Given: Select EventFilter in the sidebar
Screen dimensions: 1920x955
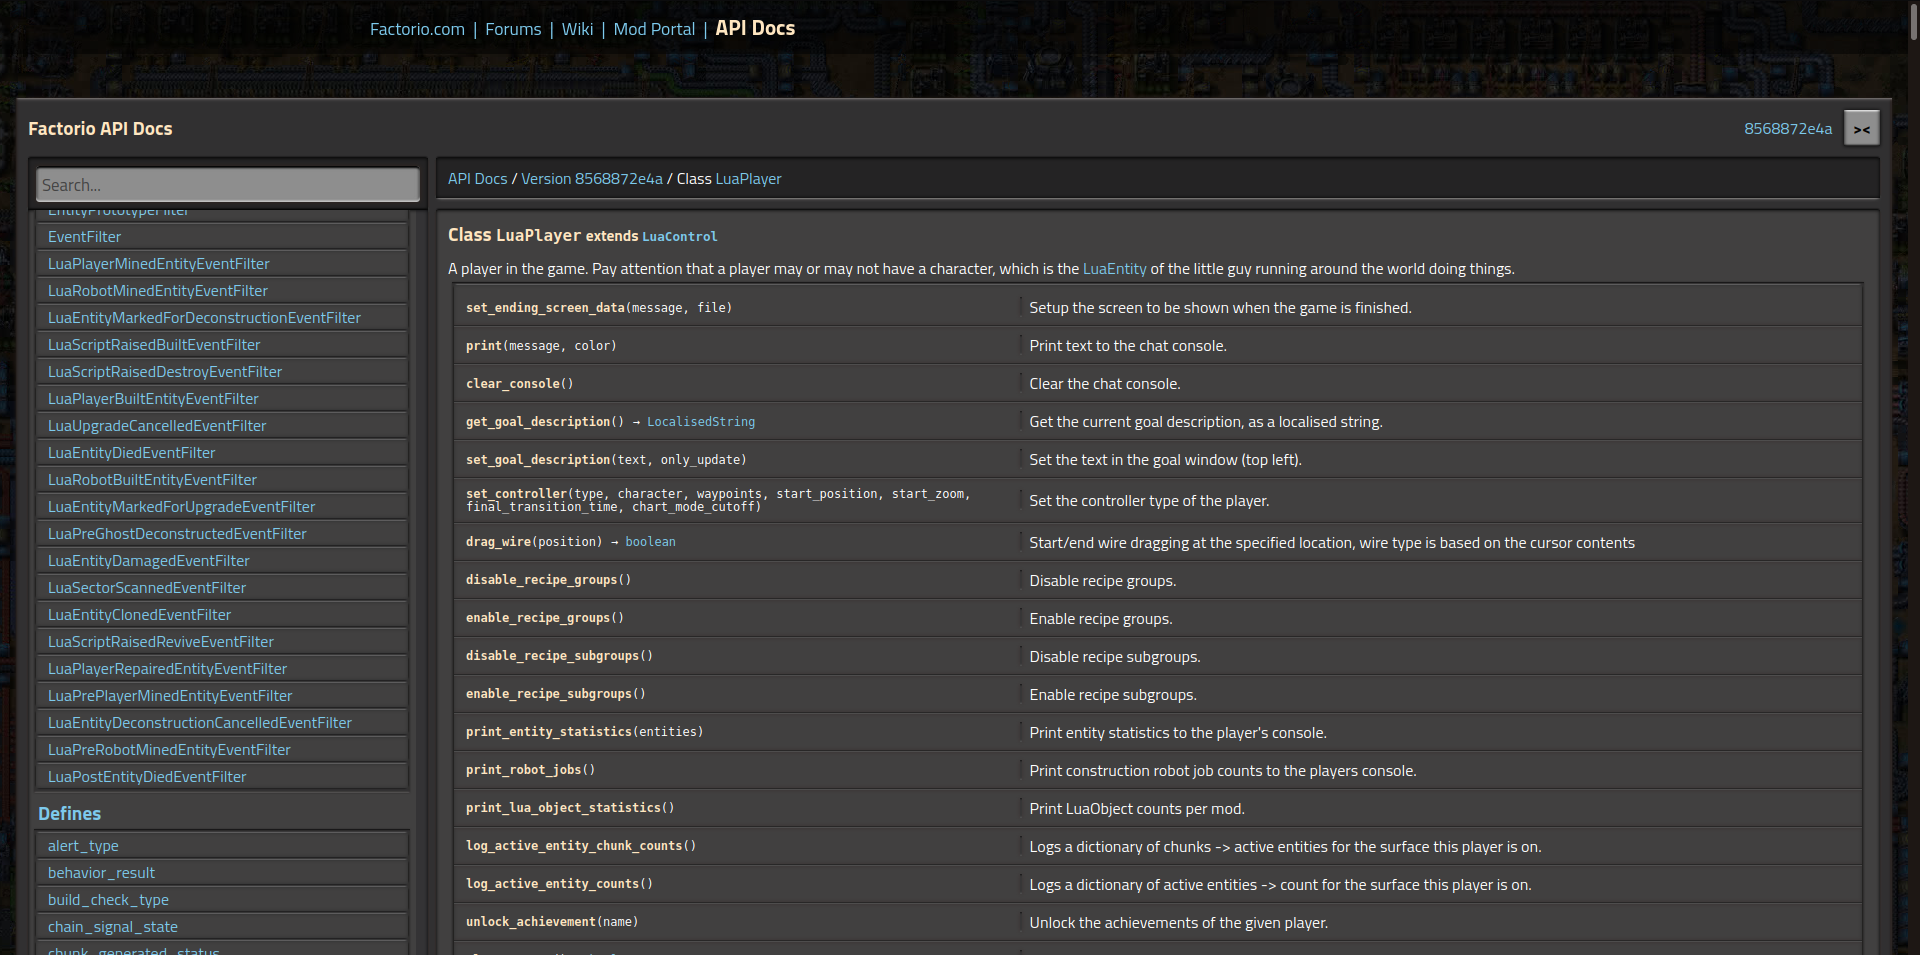Looking at the screenshot, I should (x=85, y=237).
